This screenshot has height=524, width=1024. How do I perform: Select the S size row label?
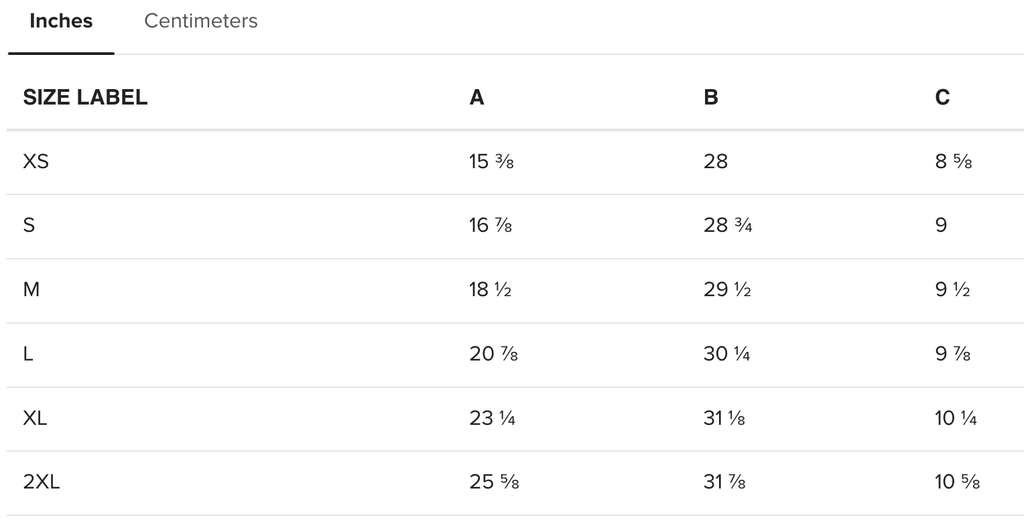pyautogui.click(x=29, y=225)
